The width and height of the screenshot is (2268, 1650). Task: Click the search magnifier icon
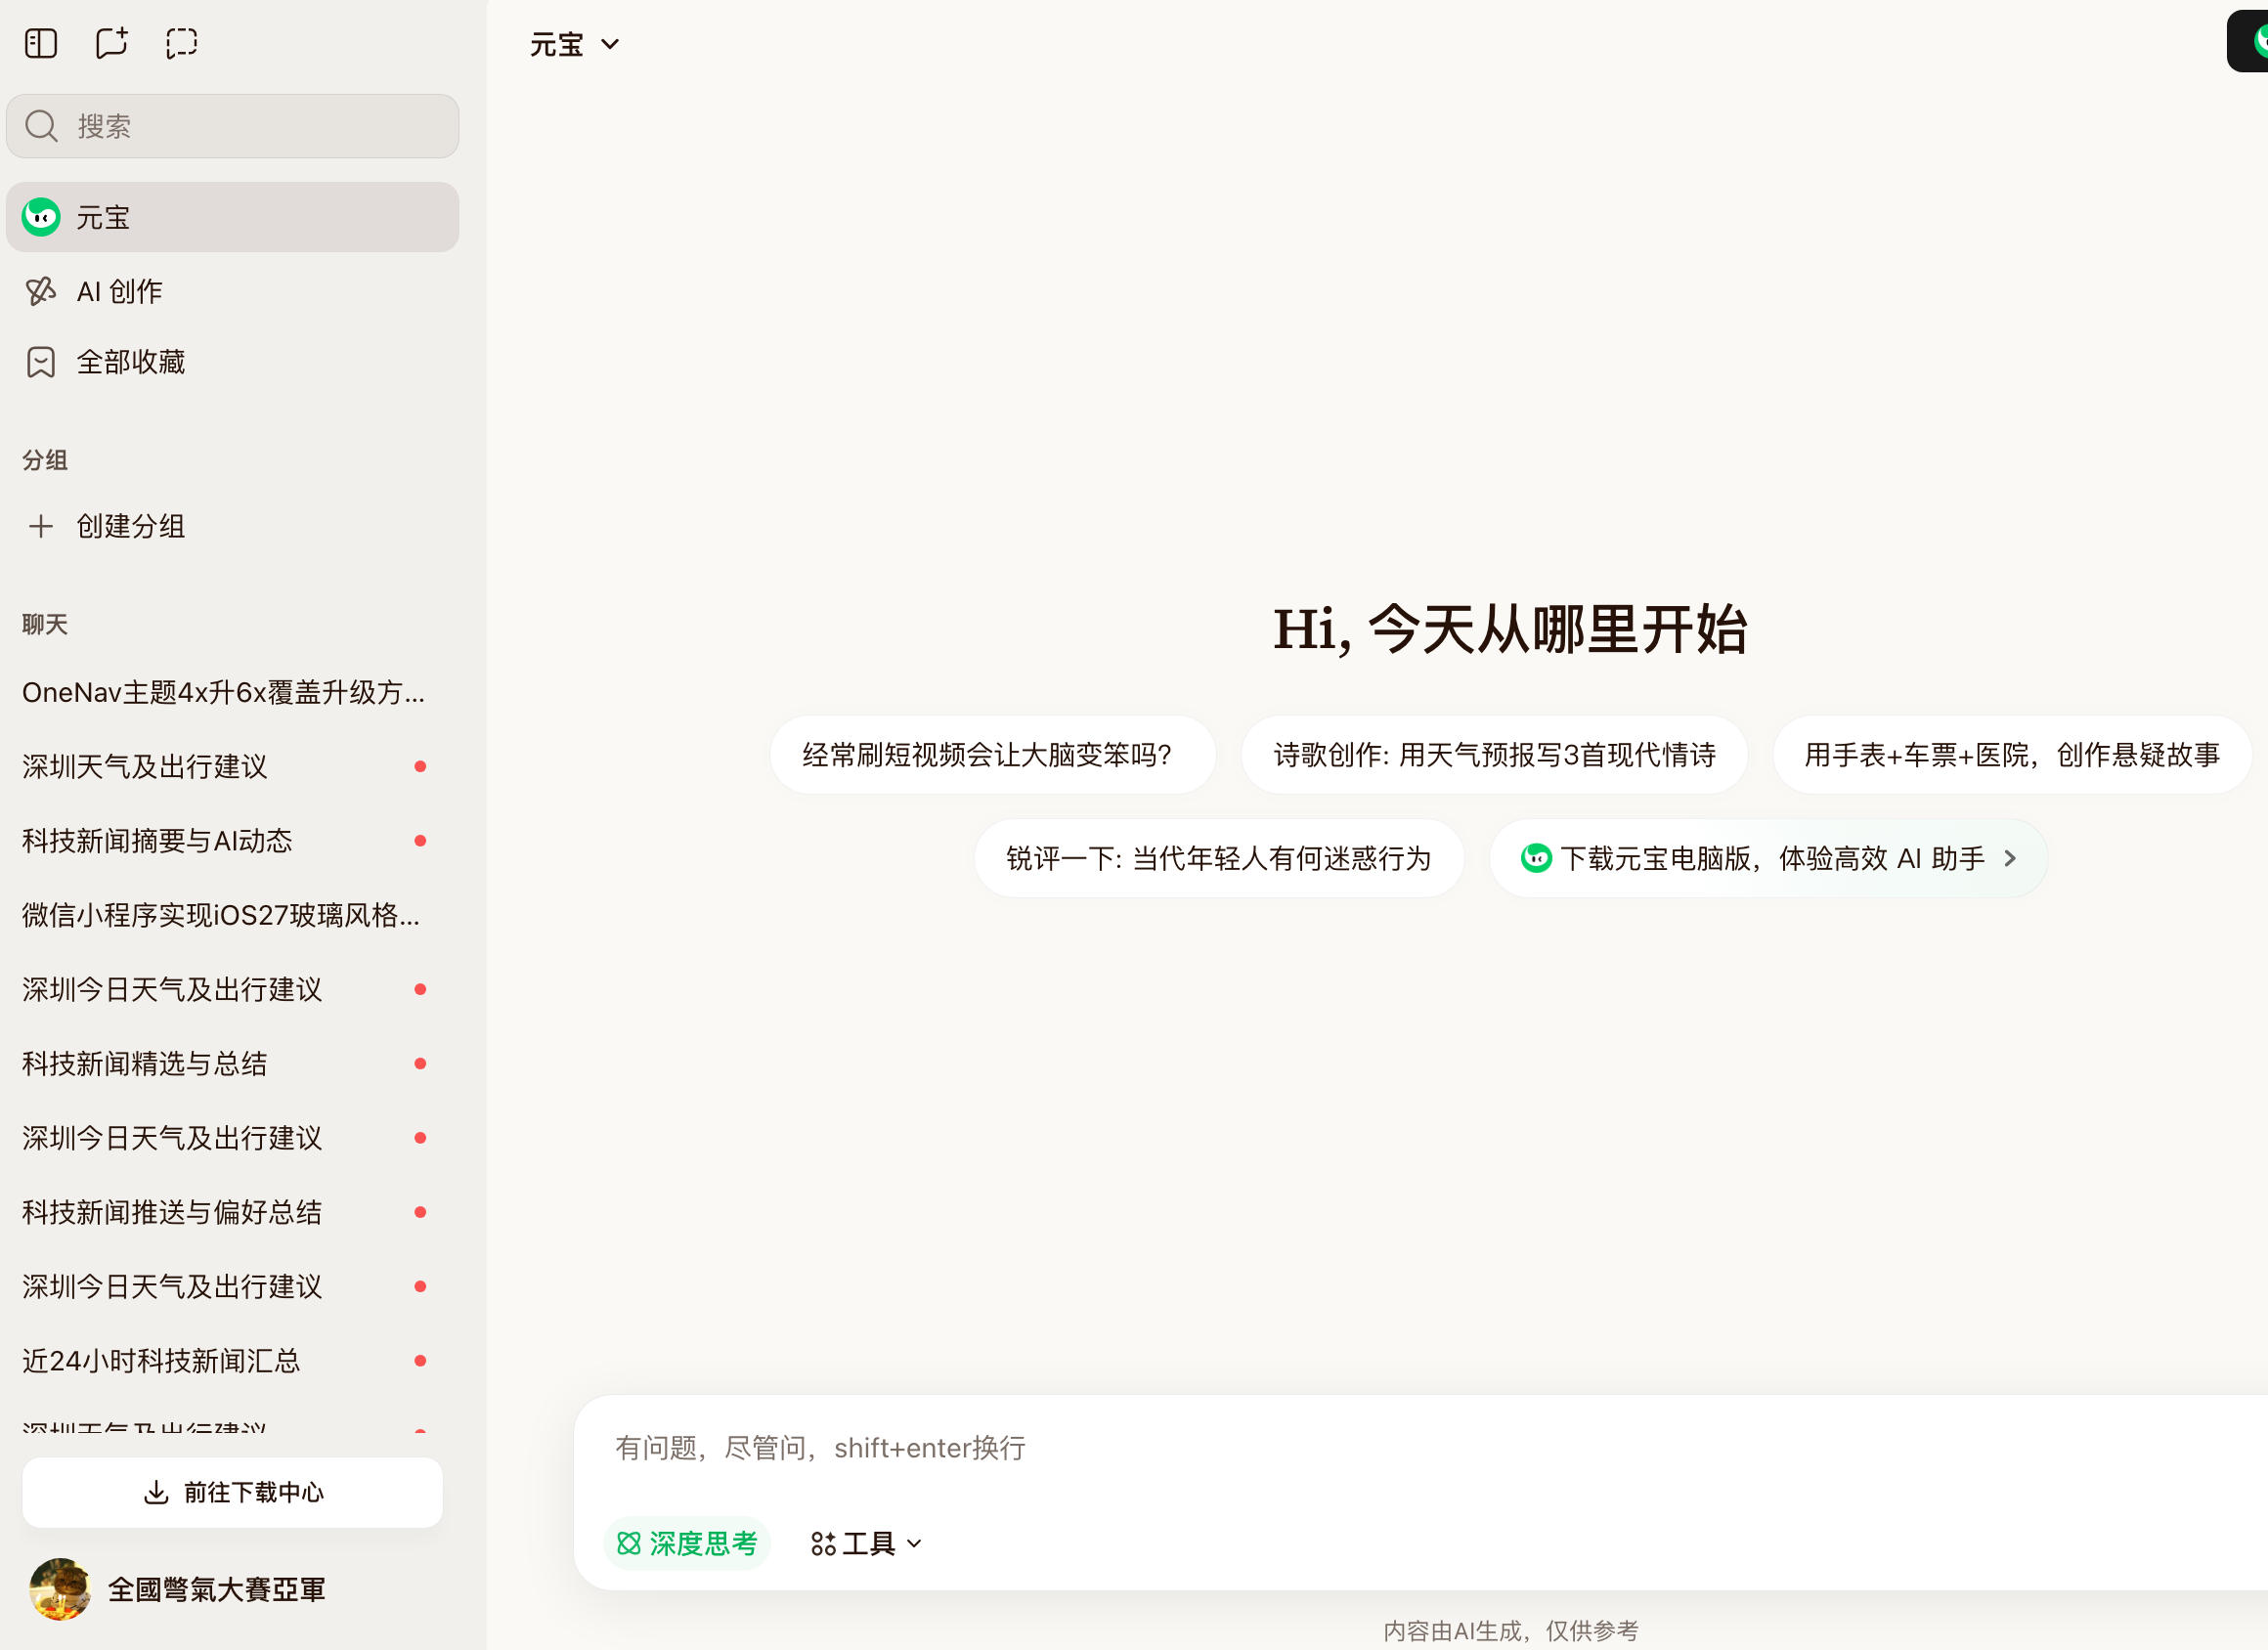41,126
